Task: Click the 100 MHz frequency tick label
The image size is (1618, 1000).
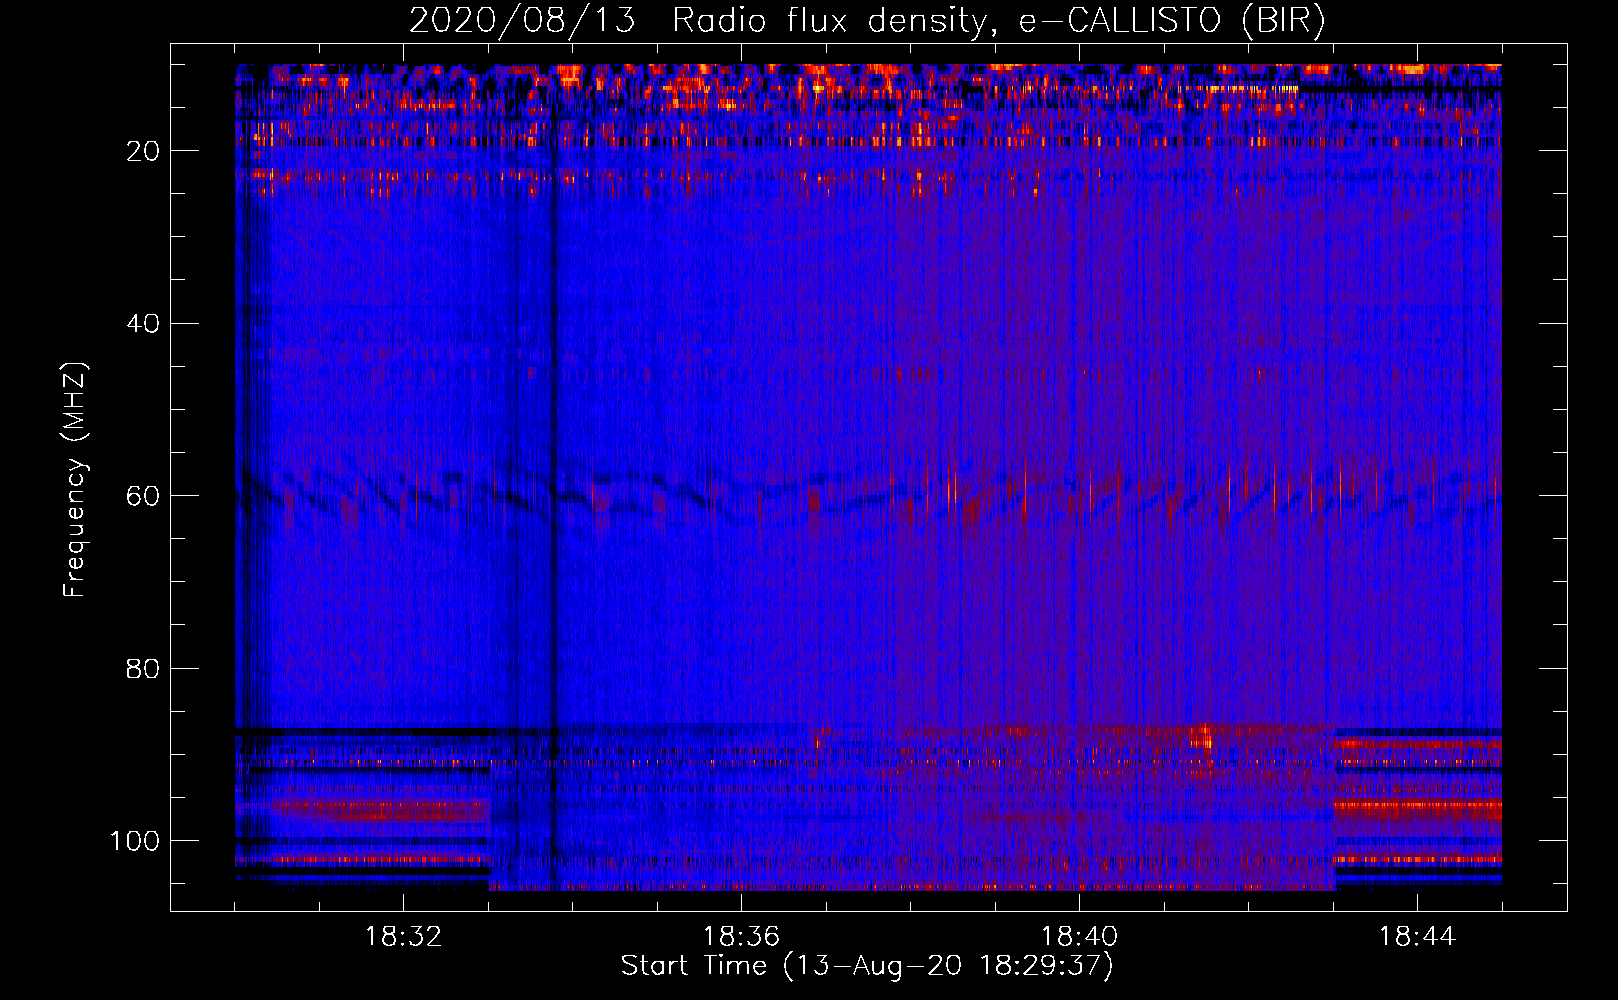Action: click(x=135, y=841)
